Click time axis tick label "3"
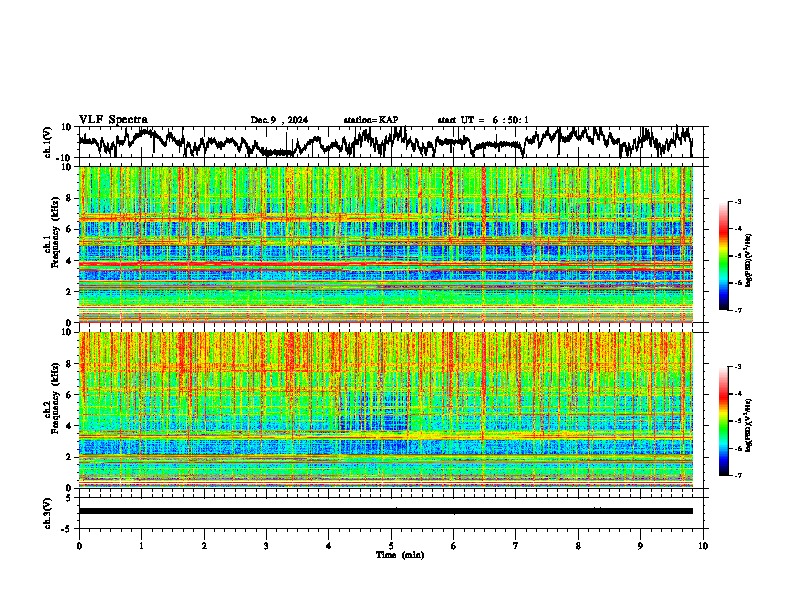792x612 pixels. 266,546
